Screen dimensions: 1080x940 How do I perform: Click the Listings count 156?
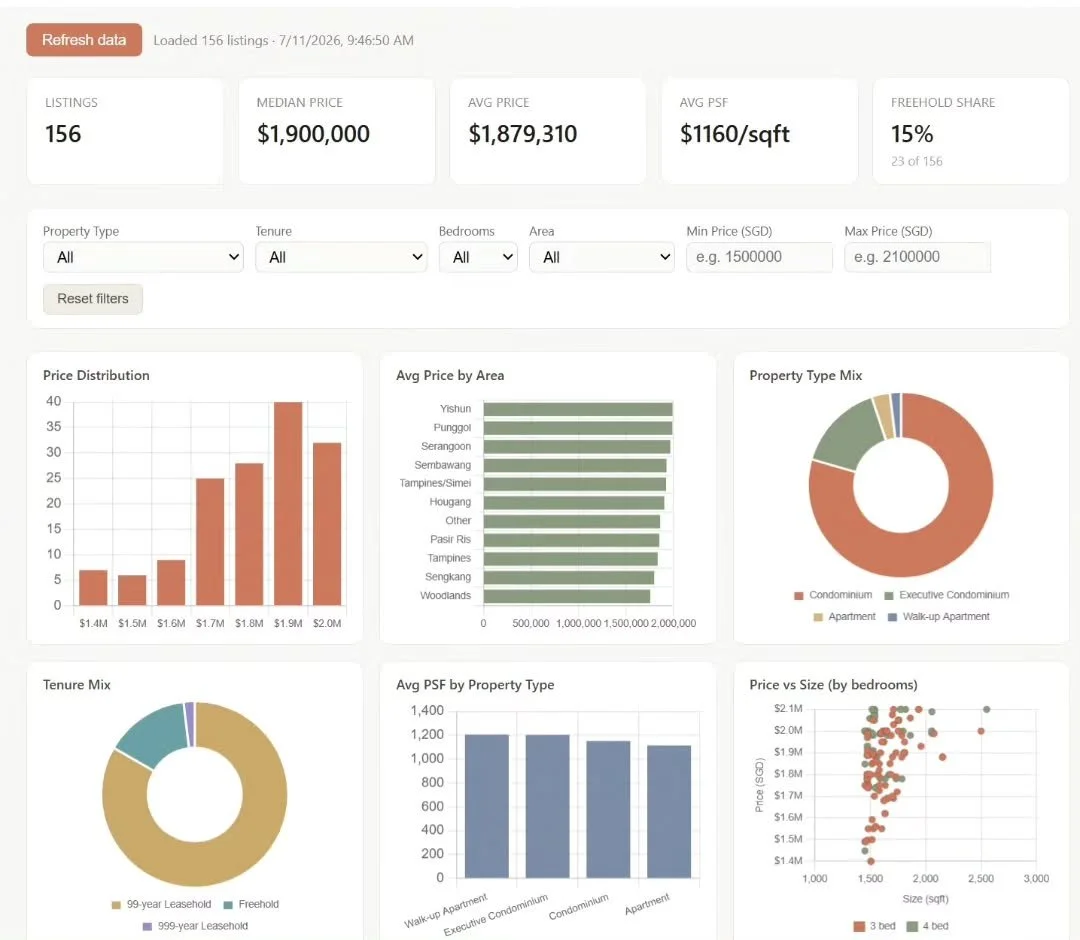point(63,134)
